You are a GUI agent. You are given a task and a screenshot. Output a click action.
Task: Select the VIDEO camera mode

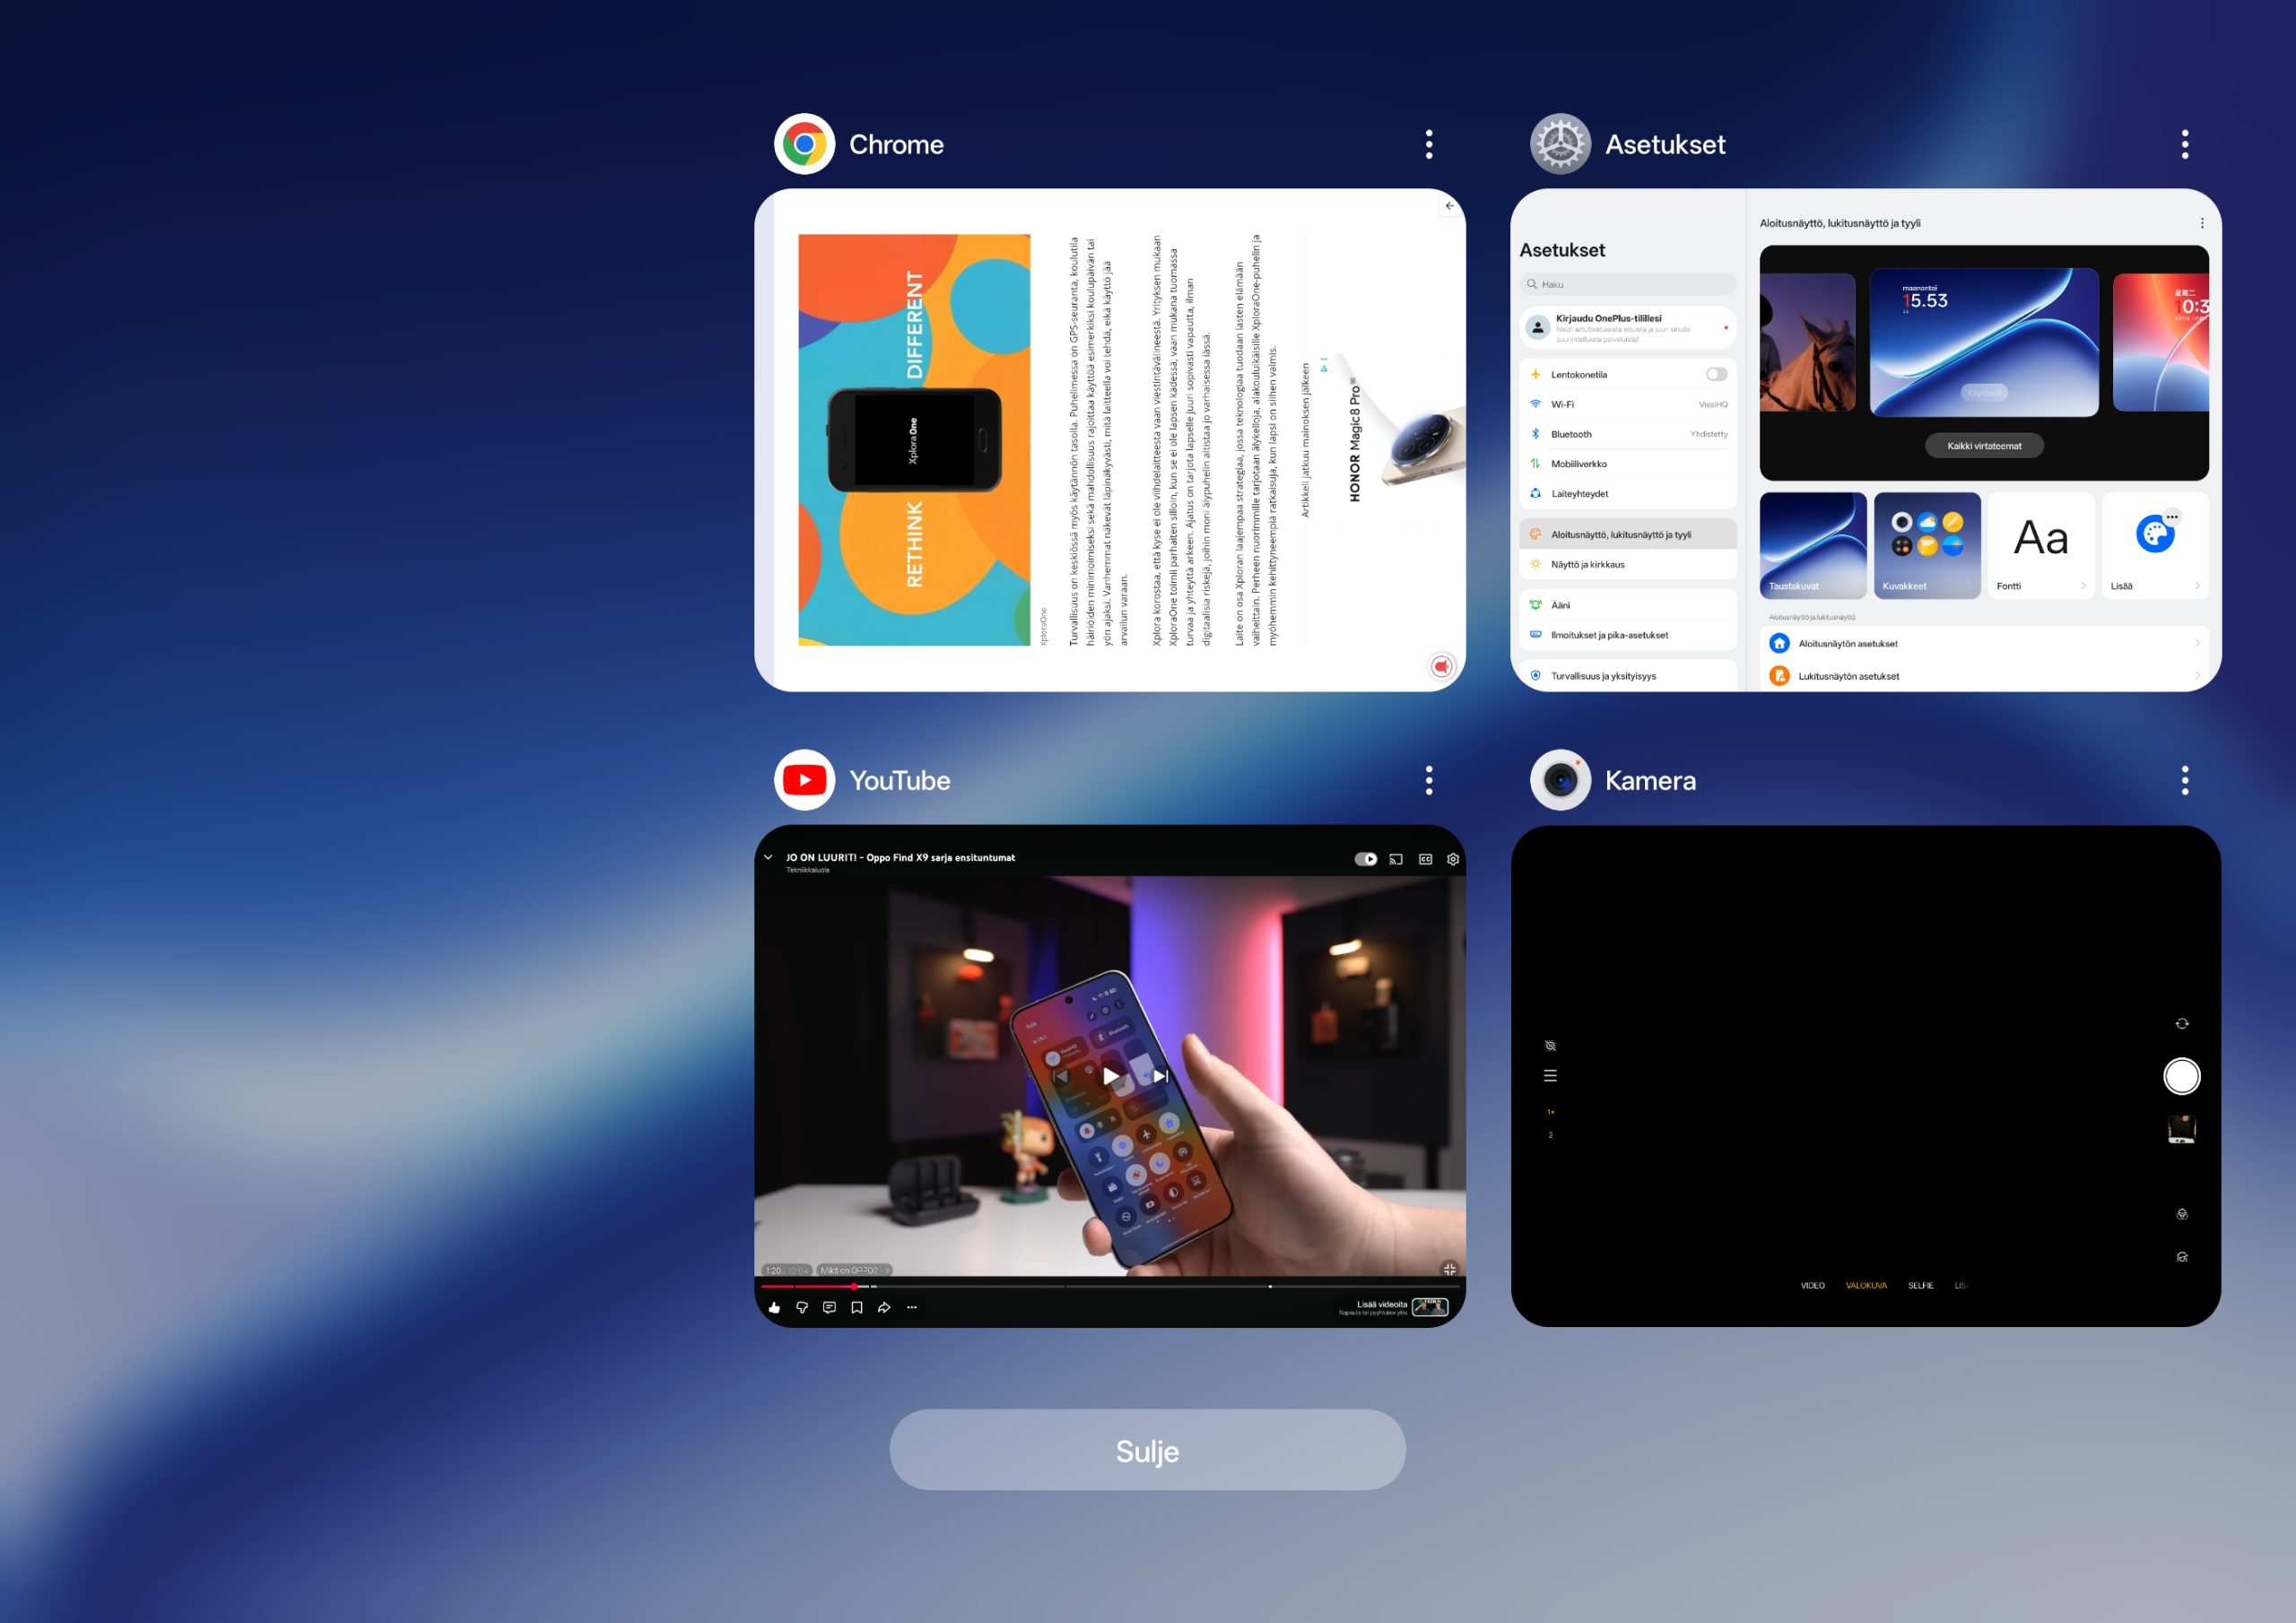click(1812, 1286)
